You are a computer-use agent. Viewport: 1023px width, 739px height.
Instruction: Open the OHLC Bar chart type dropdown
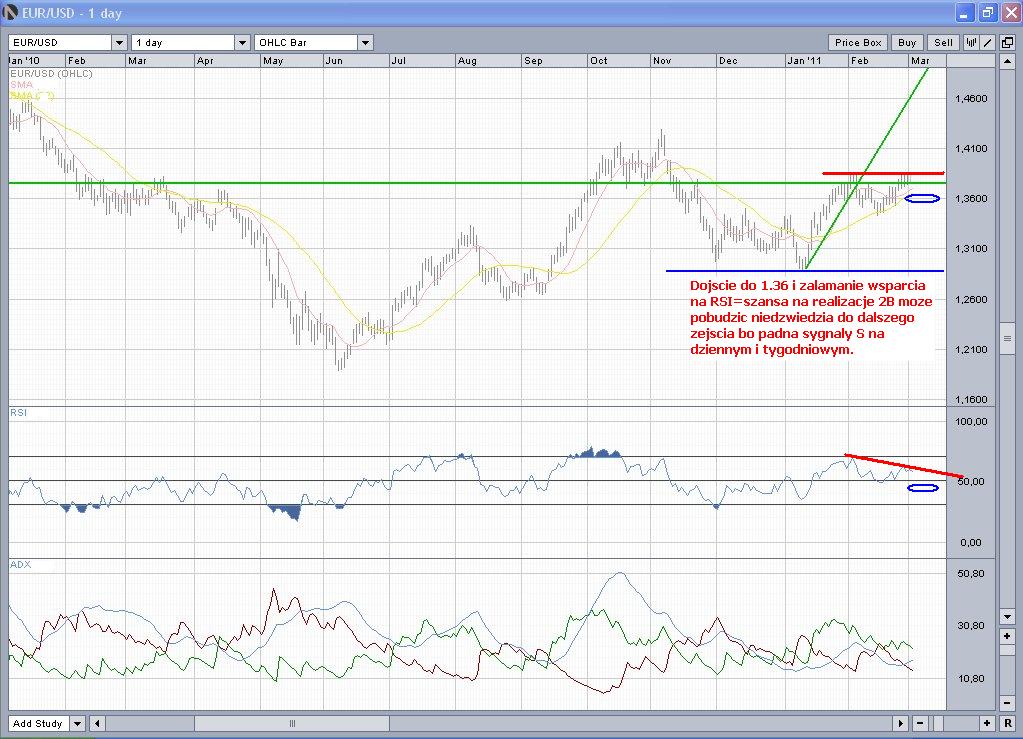pos(365,43)
